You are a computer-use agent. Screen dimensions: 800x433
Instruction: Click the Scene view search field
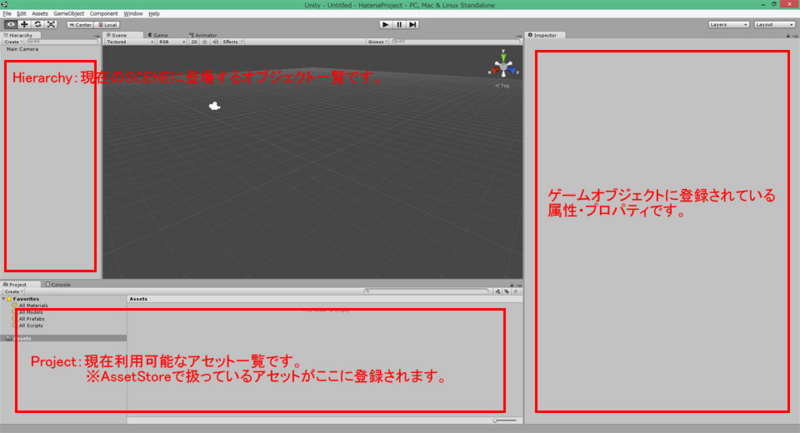point(455,42)
